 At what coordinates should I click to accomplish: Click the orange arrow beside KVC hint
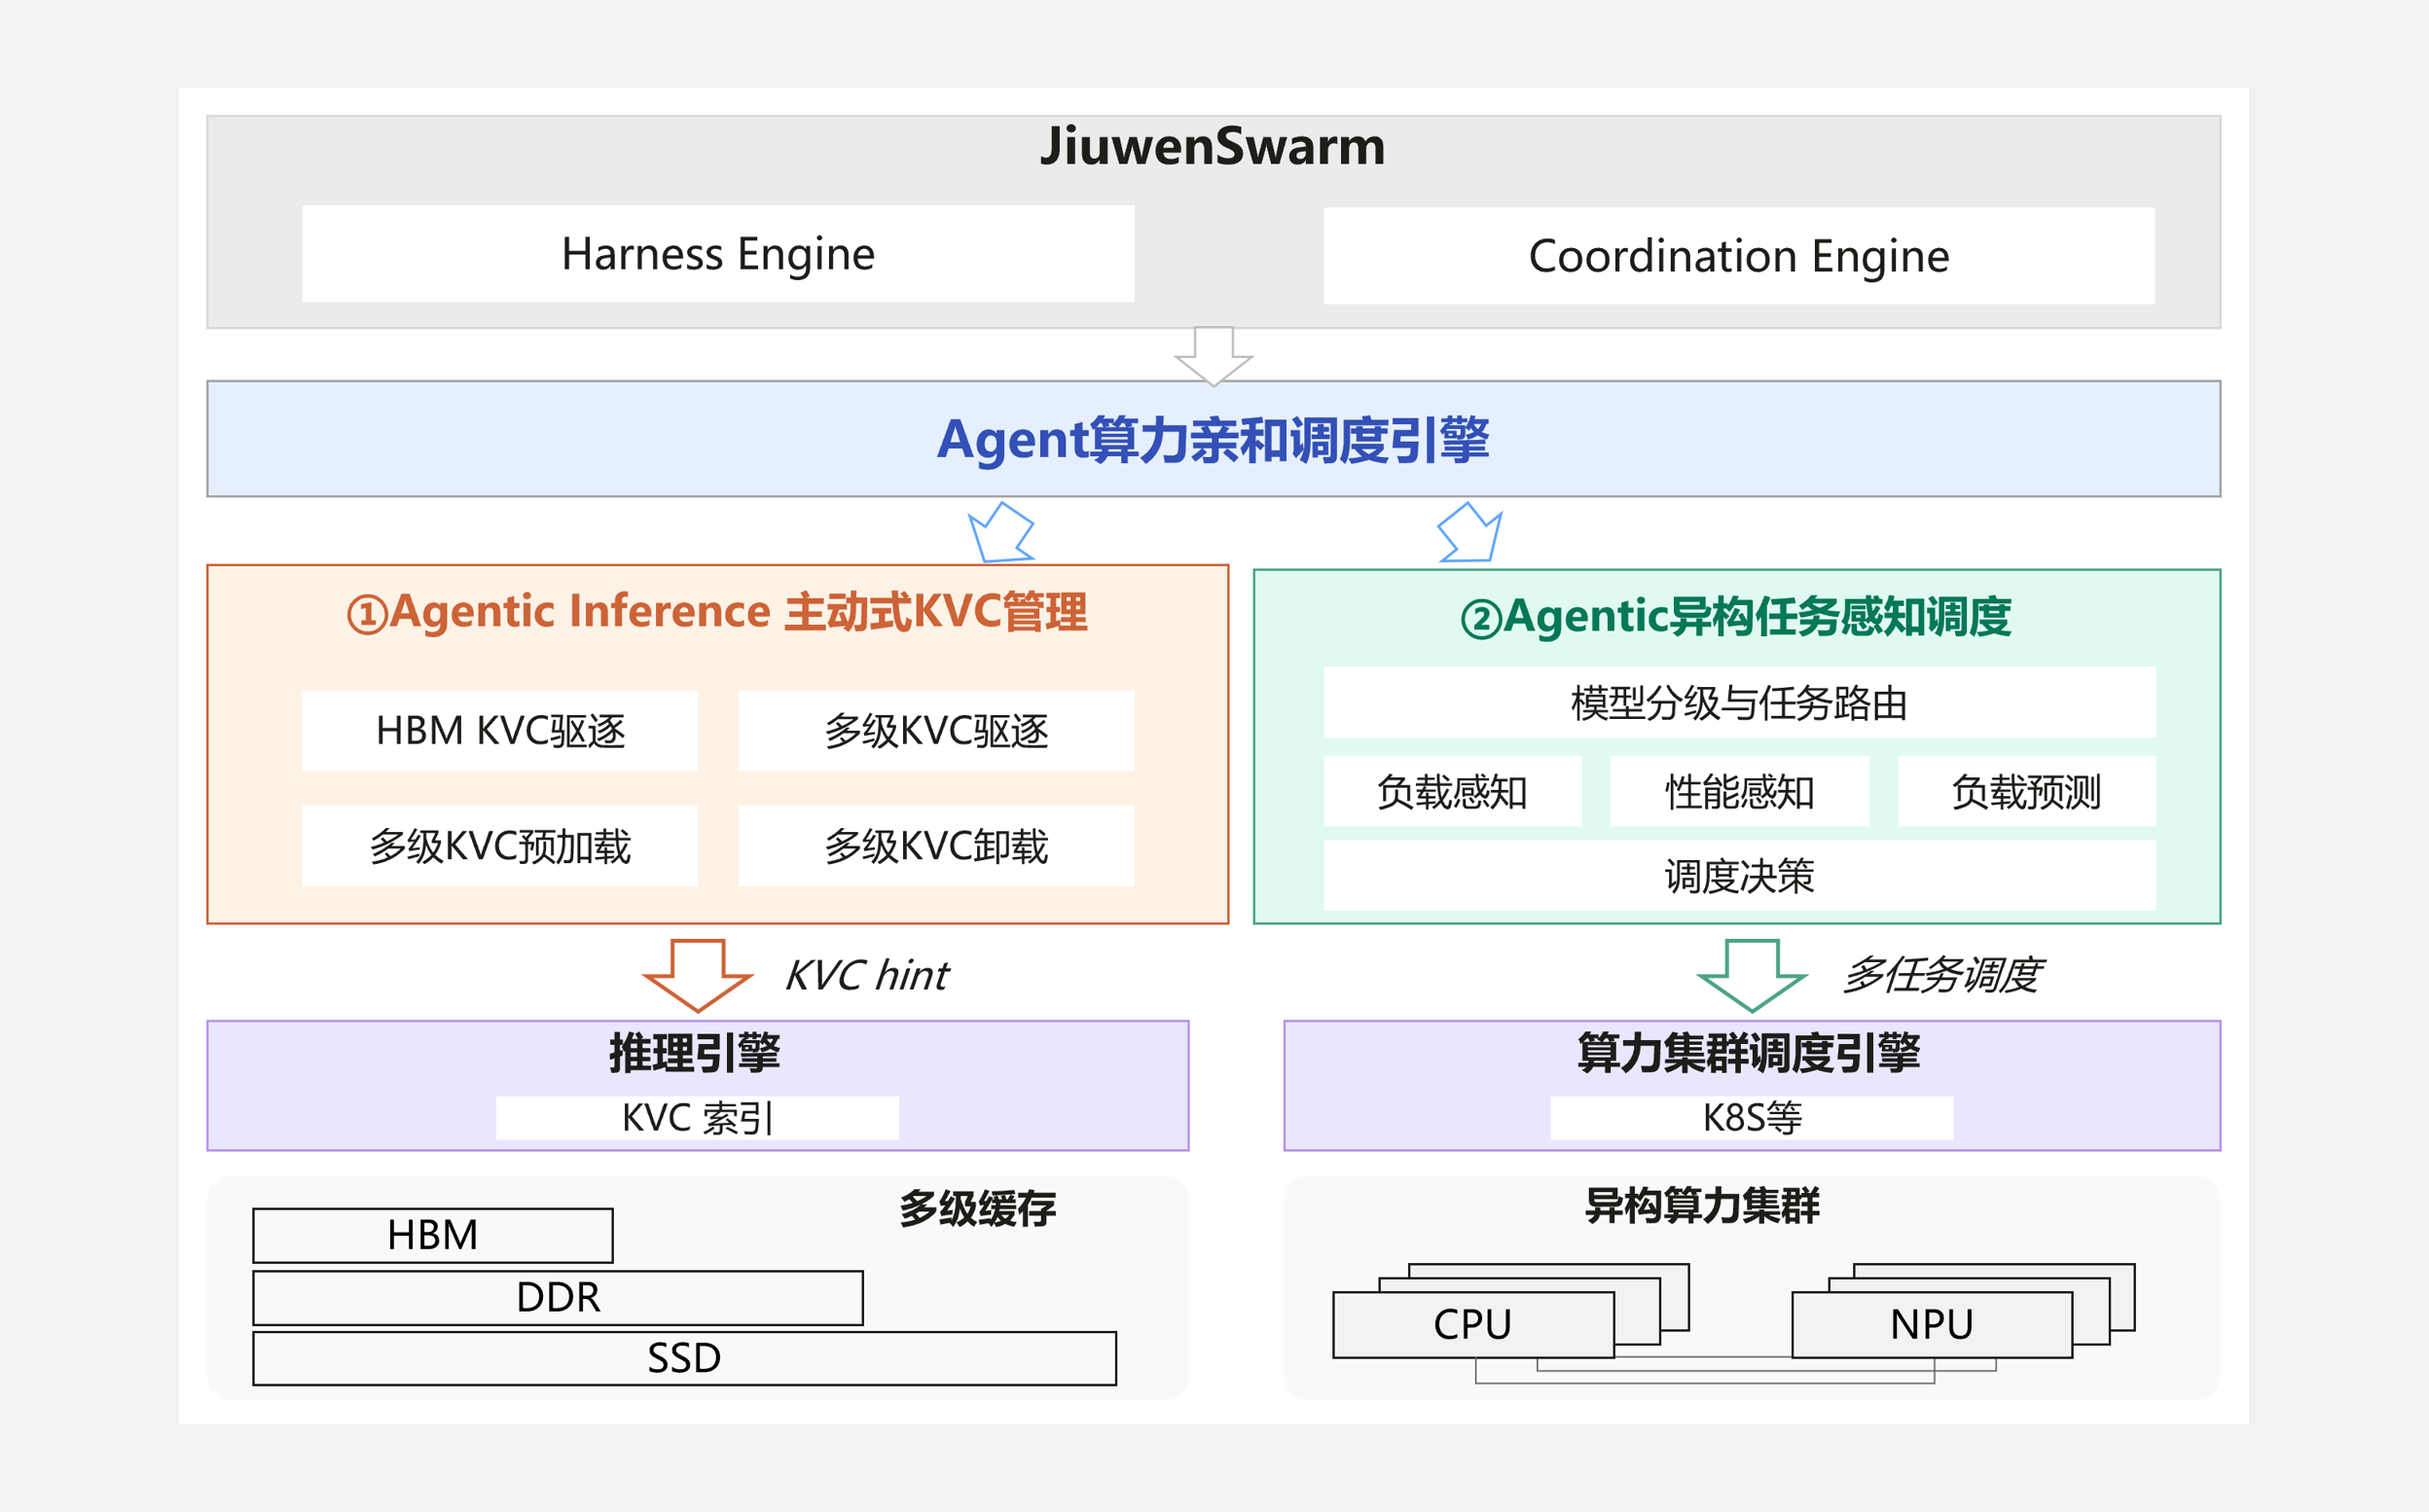point(697,975)
